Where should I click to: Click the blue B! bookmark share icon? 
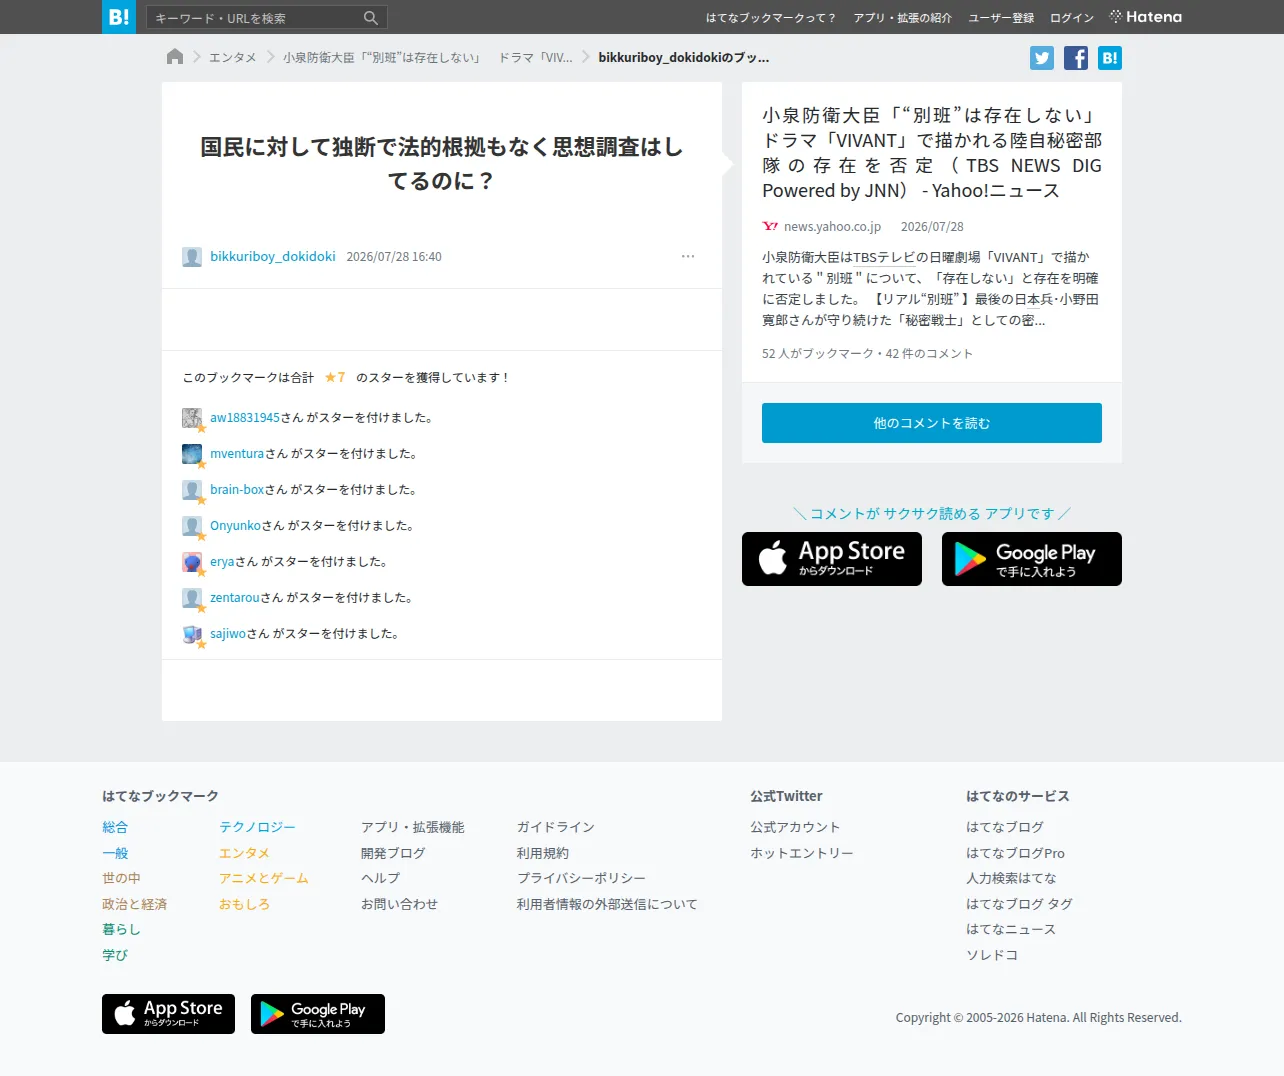pyautogui.click(x=1110, y=58)
